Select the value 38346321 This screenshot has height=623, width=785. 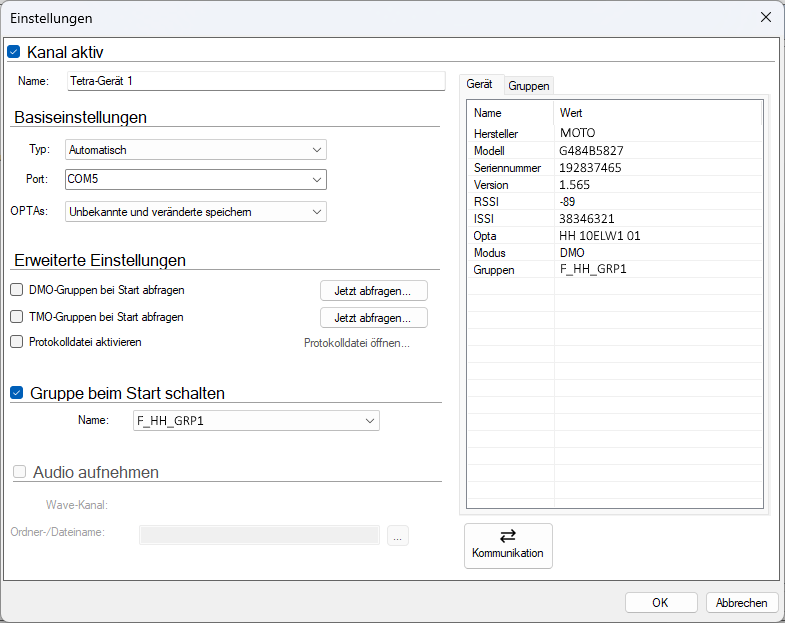pos(587,219)
